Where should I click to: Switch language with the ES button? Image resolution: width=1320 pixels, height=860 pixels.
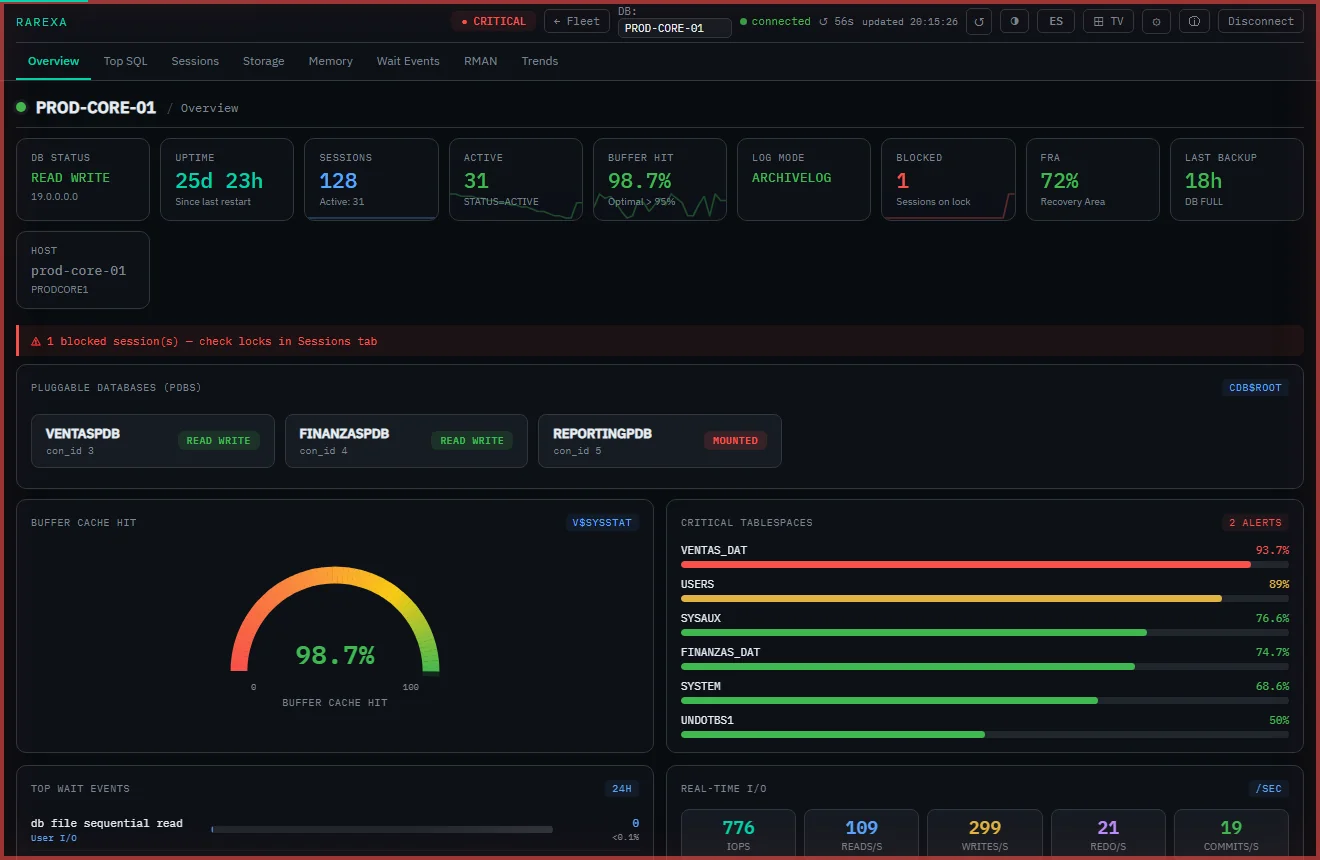[x=1056, y=21]
